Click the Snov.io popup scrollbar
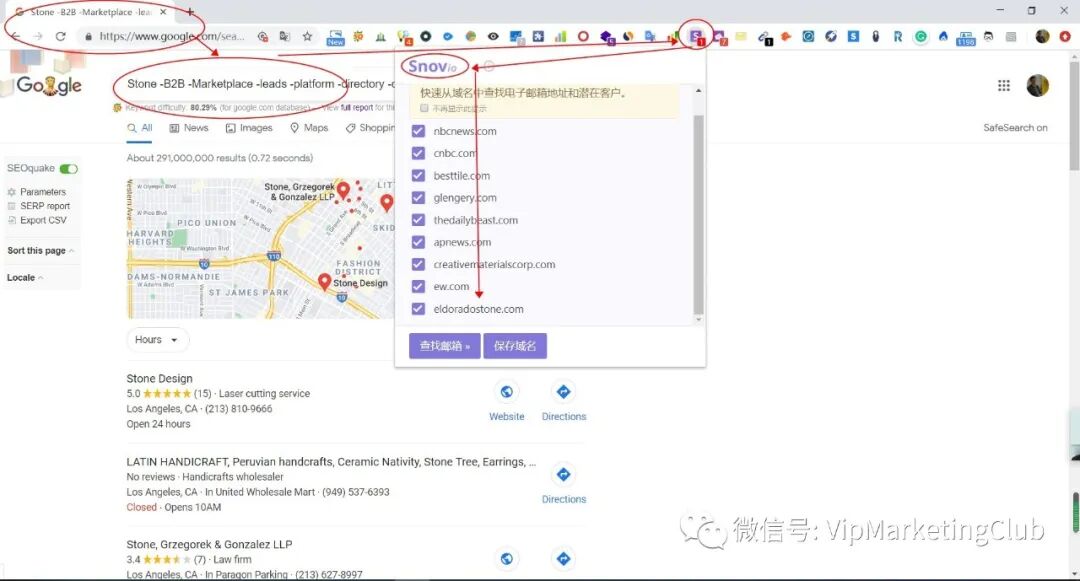Viewport: 1080px width, 581px height. 698,213
